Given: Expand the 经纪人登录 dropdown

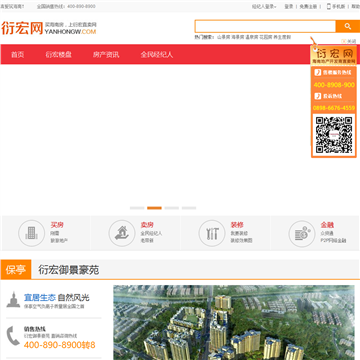Looking at the screenshot, I should tap(264, 6).
